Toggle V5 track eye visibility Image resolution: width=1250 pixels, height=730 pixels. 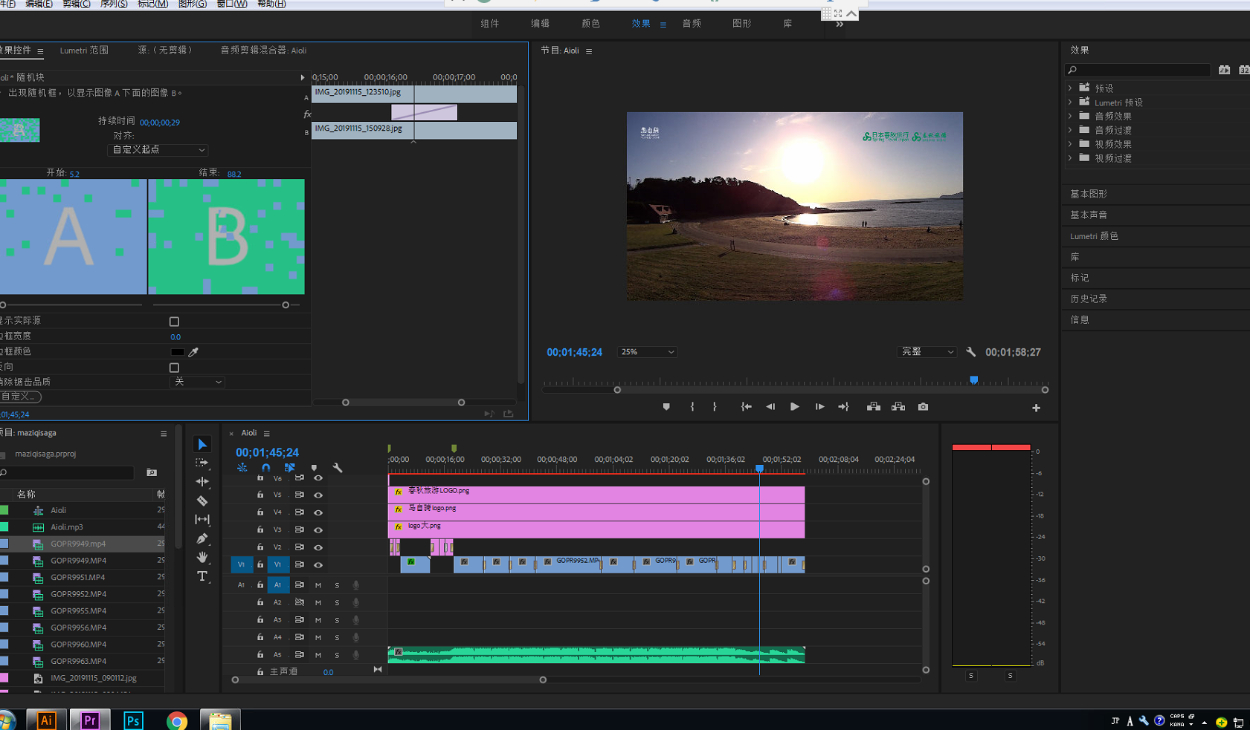coord(318,495)
